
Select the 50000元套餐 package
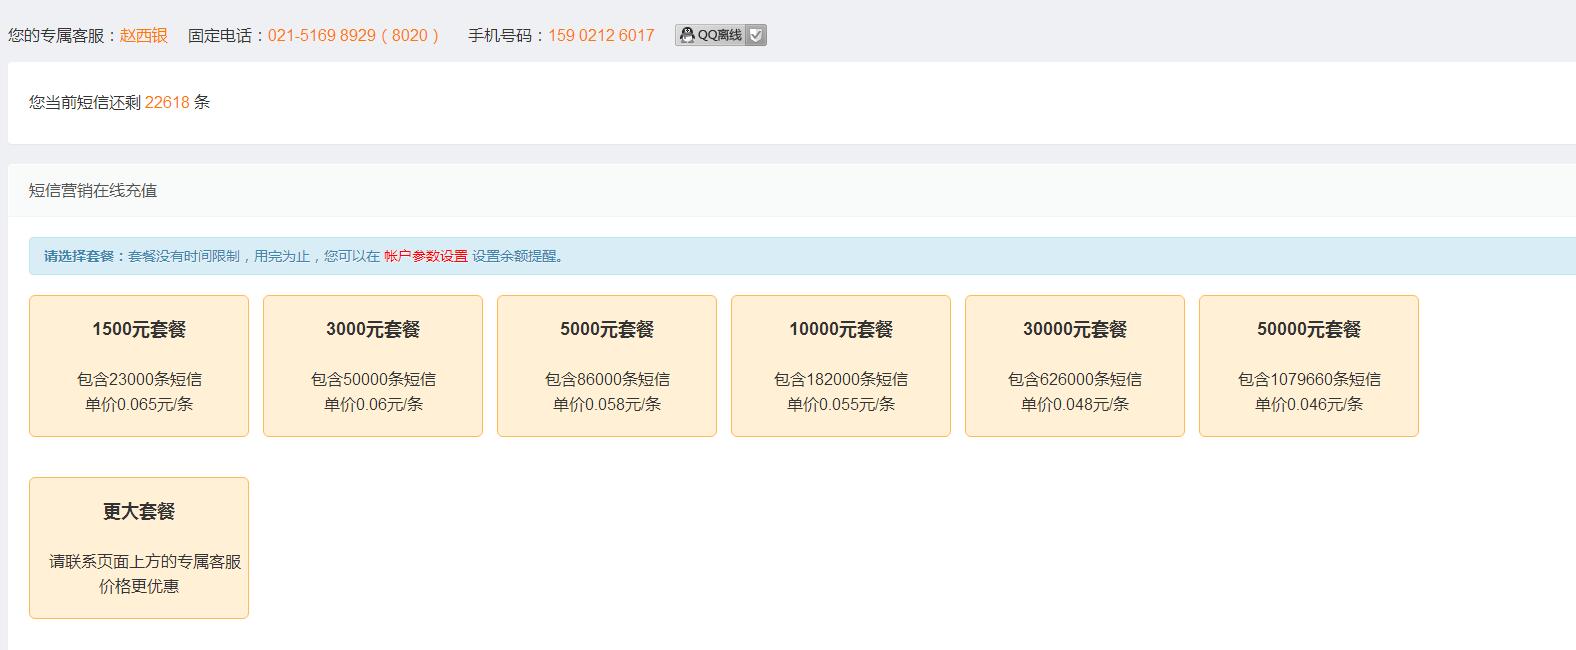[x=1309, y=365]
